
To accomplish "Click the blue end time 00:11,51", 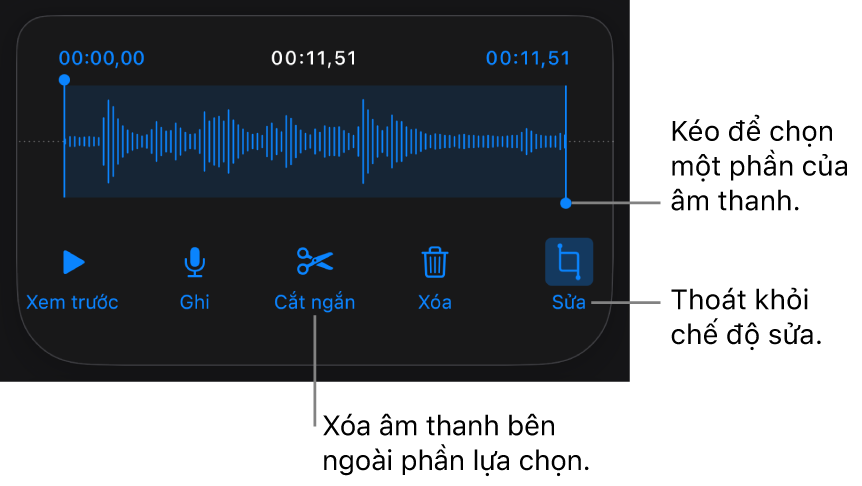I will click(528, 58).
